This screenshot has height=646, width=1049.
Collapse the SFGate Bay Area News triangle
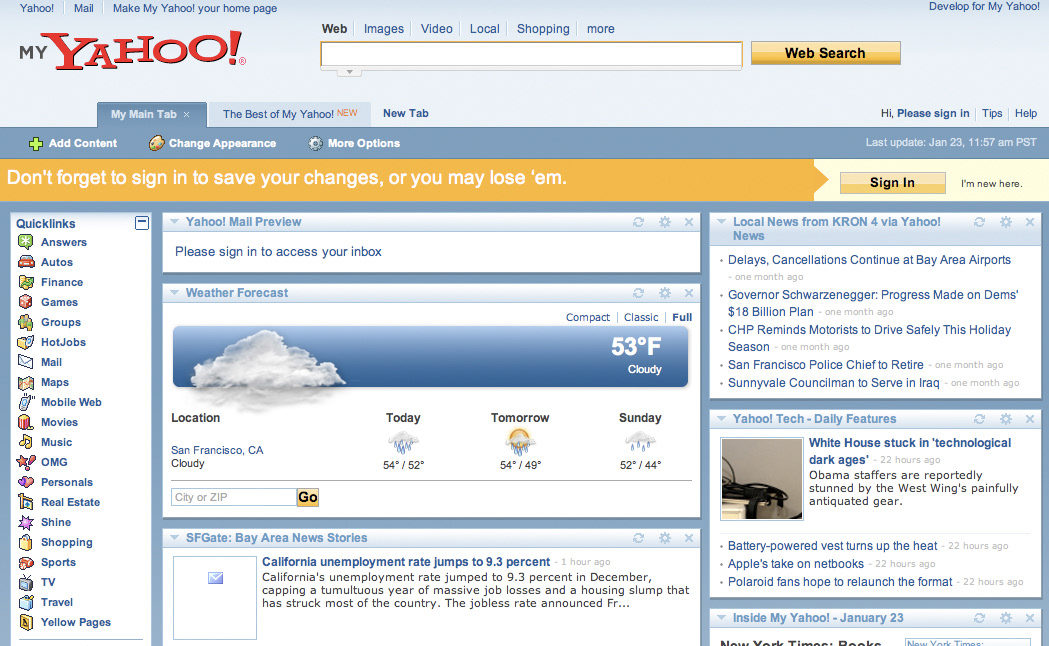(174, 537)
